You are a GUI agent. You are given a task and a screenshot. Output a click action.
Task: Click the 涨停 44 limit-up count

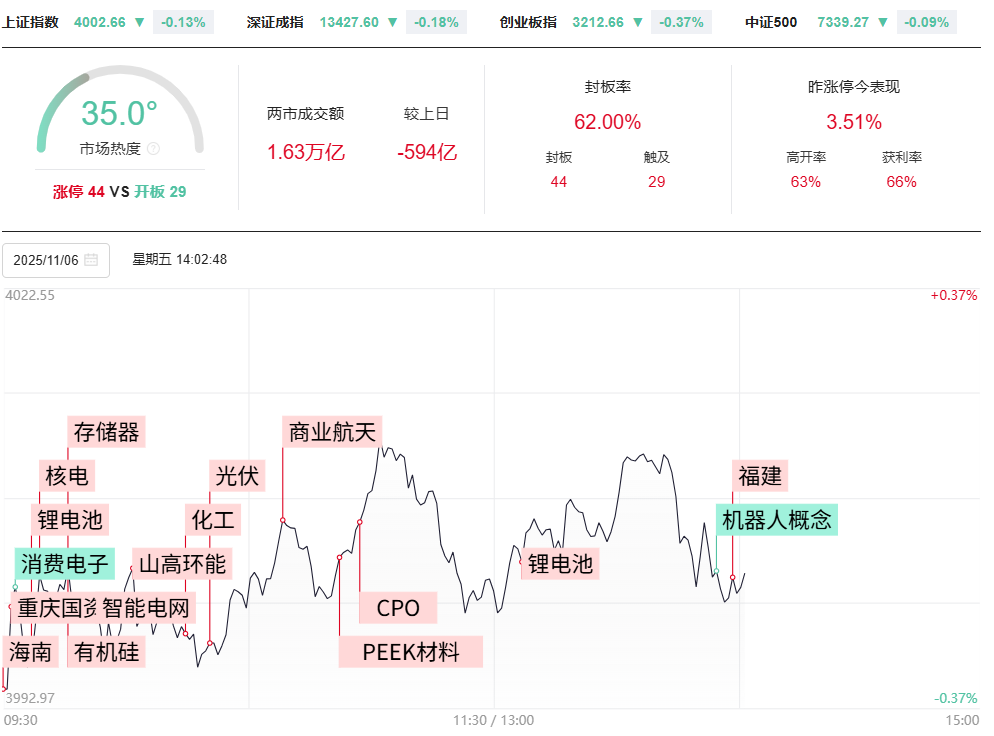(x=79, y=192)
